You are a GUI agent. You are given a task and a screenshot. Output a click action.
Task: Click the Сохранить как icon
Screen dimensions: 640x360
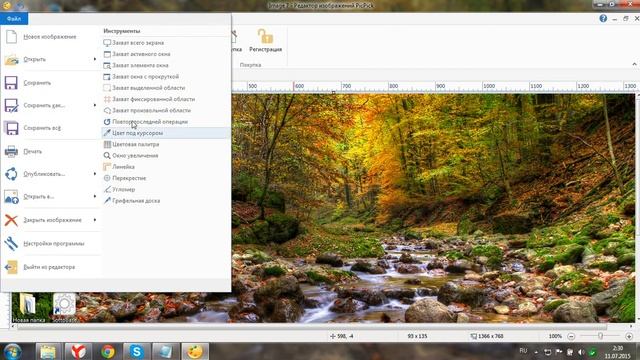point(11,105)
